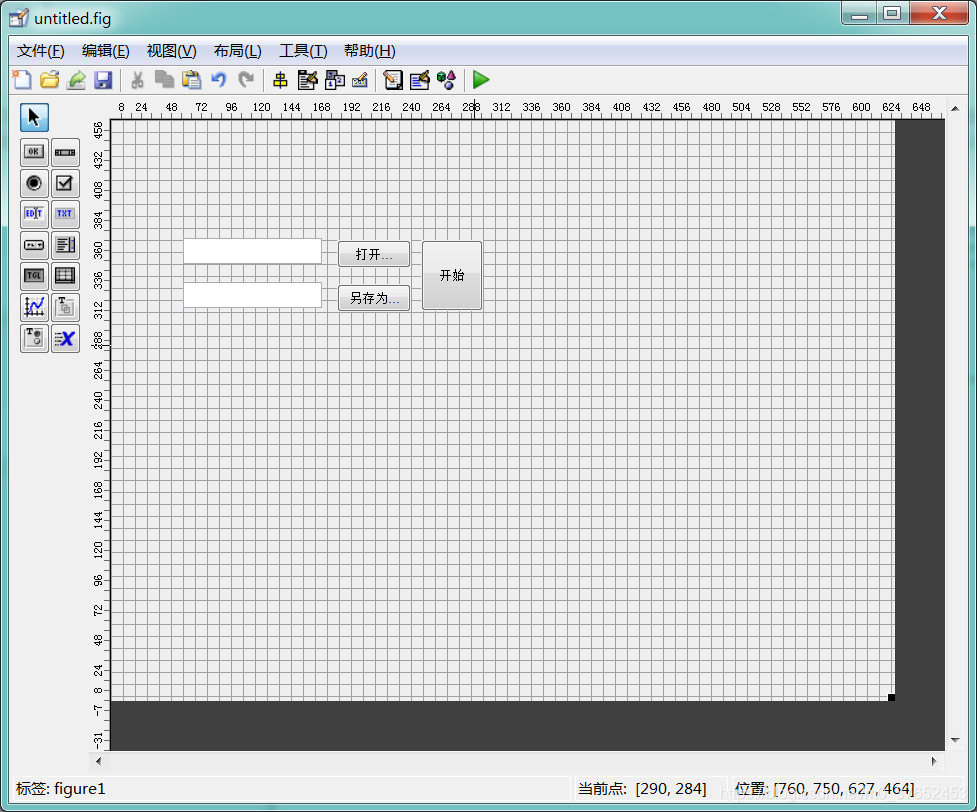Click the green-arrow export icon beside Open
977x812 pixels.
click(x=76, y=80)
